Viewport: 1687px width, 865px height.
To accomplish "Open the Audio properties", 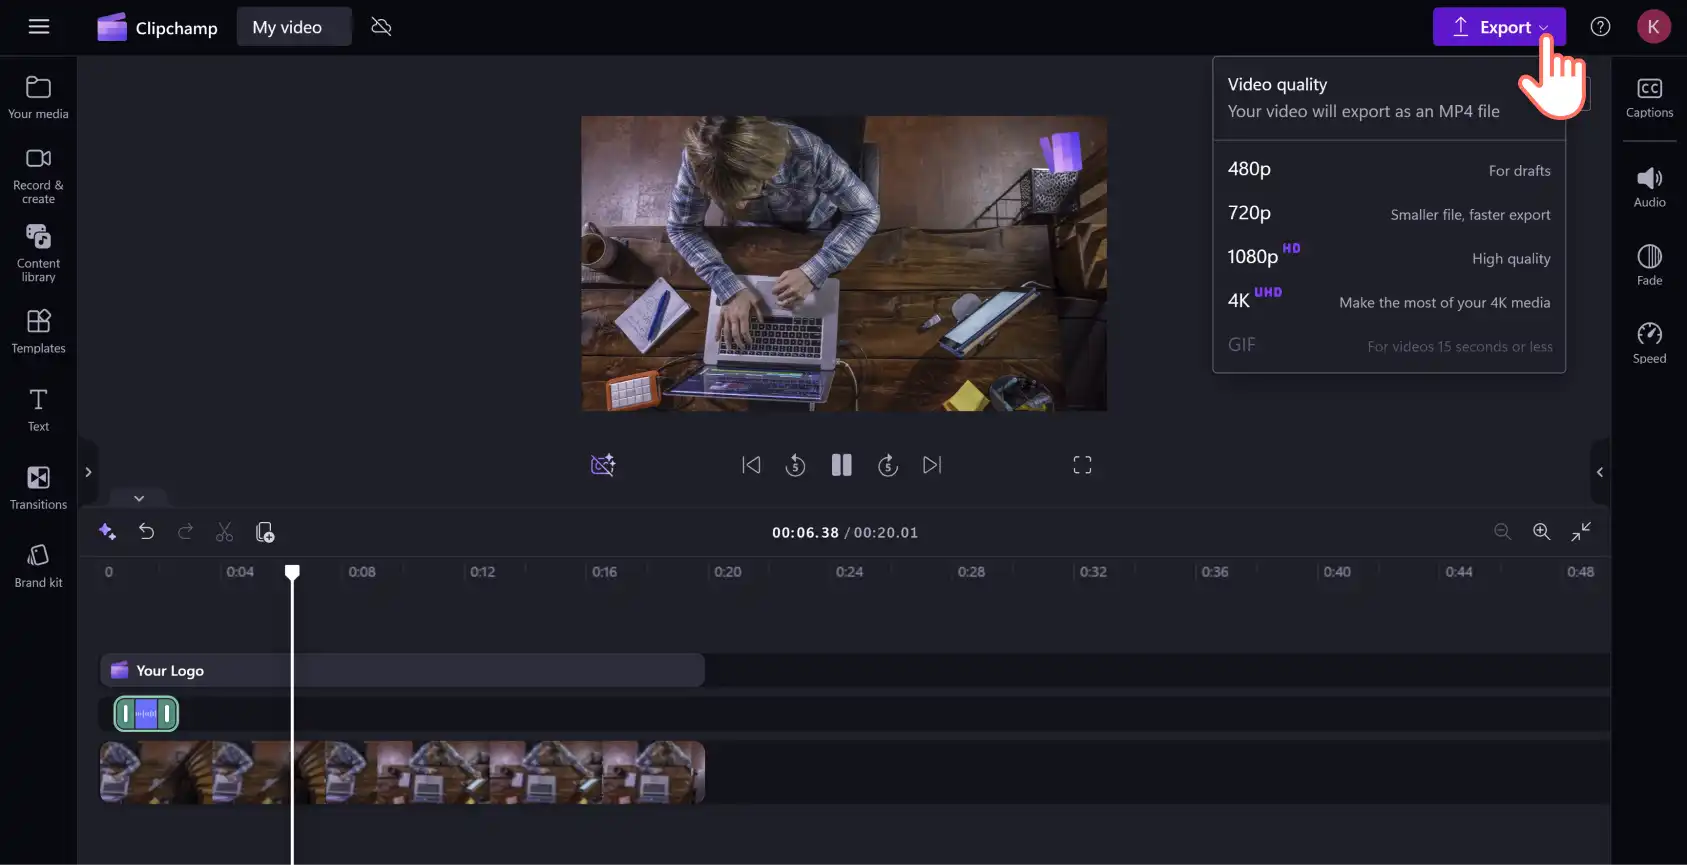I will pos(1649,187).
